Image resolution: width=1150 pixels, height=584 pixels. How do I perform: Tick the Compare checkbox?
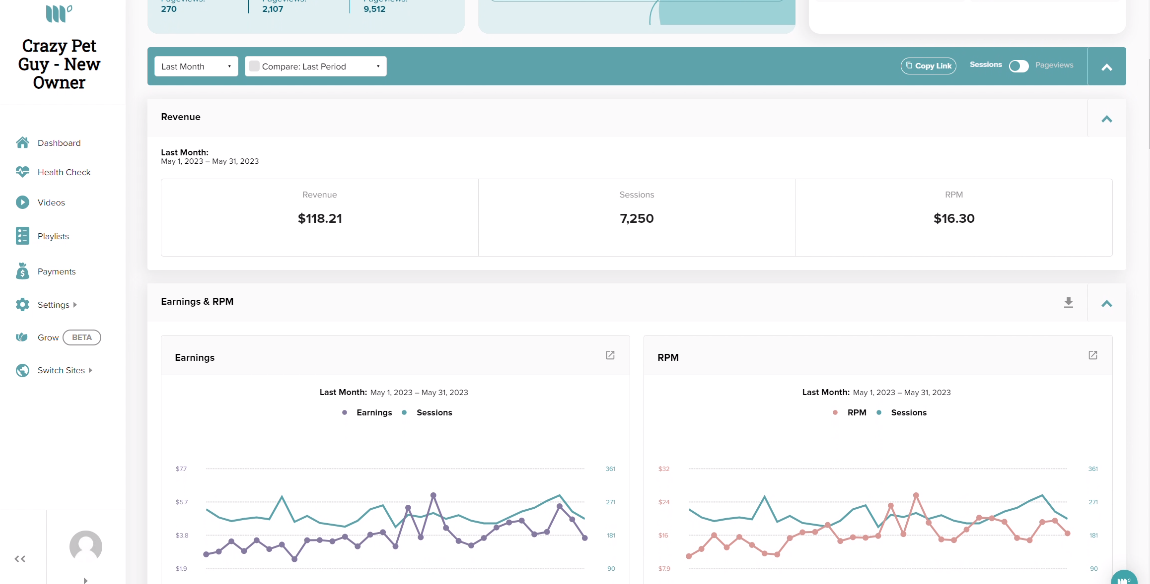tap(254, 66)
